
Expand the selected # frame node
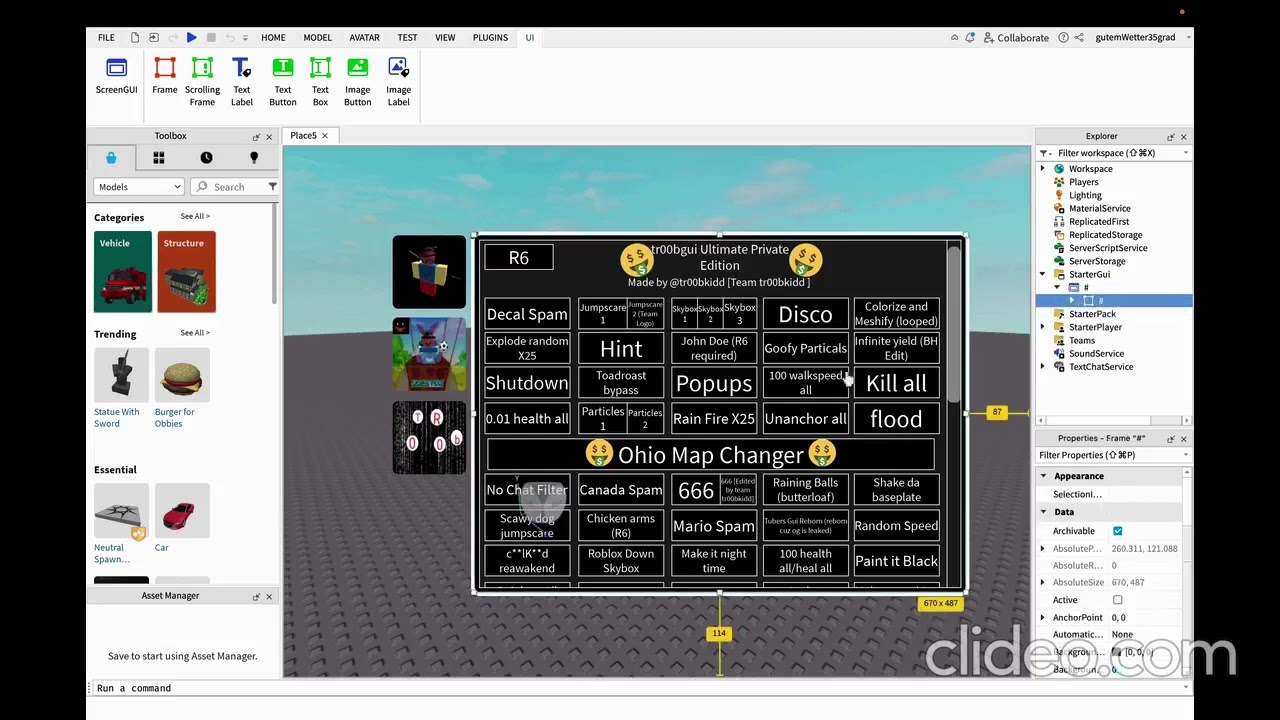(1072, 300)
